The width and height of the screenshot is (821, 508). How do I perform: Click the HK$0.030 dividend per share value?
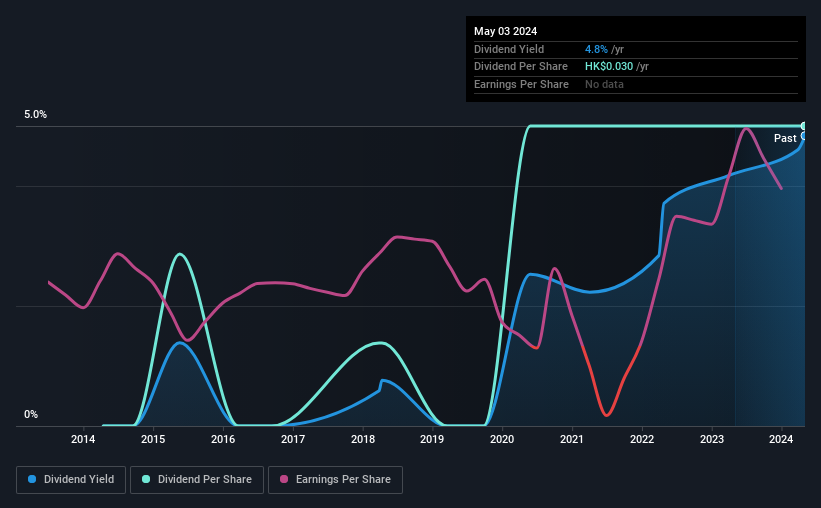pos(609,67)
